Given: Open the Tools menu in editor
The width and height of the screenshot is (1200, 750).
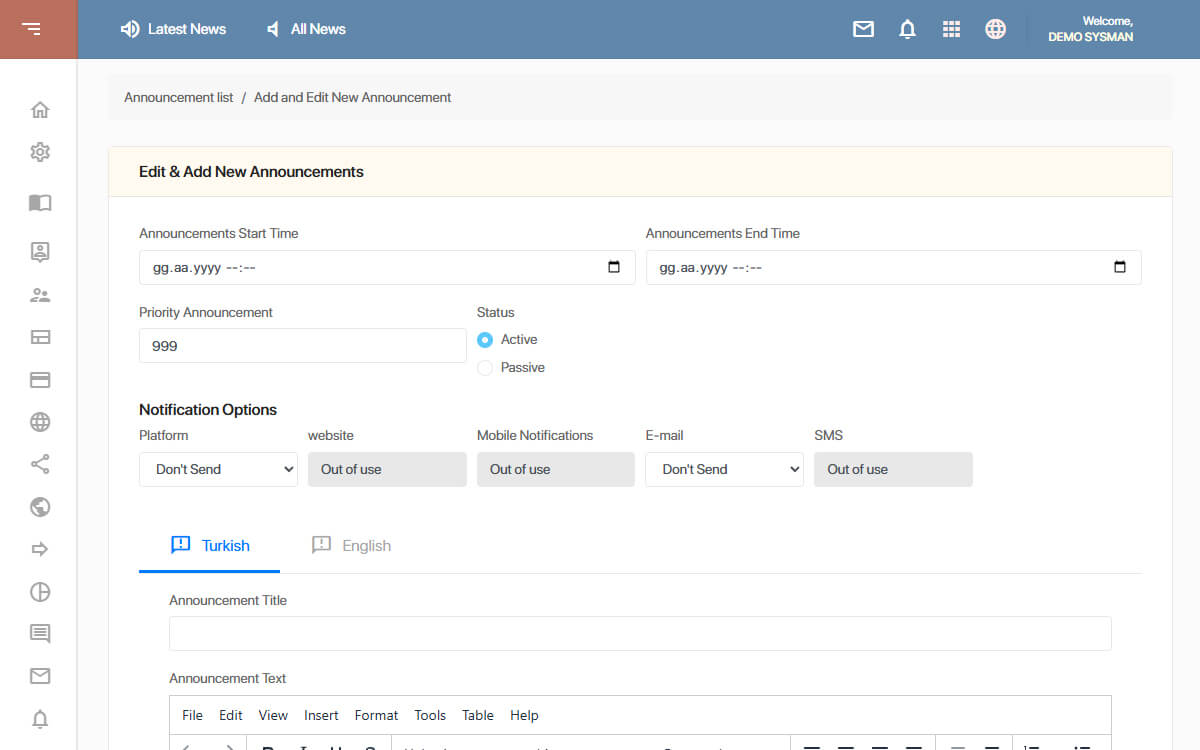Looking at the screenshot, I should click(430, 715).
